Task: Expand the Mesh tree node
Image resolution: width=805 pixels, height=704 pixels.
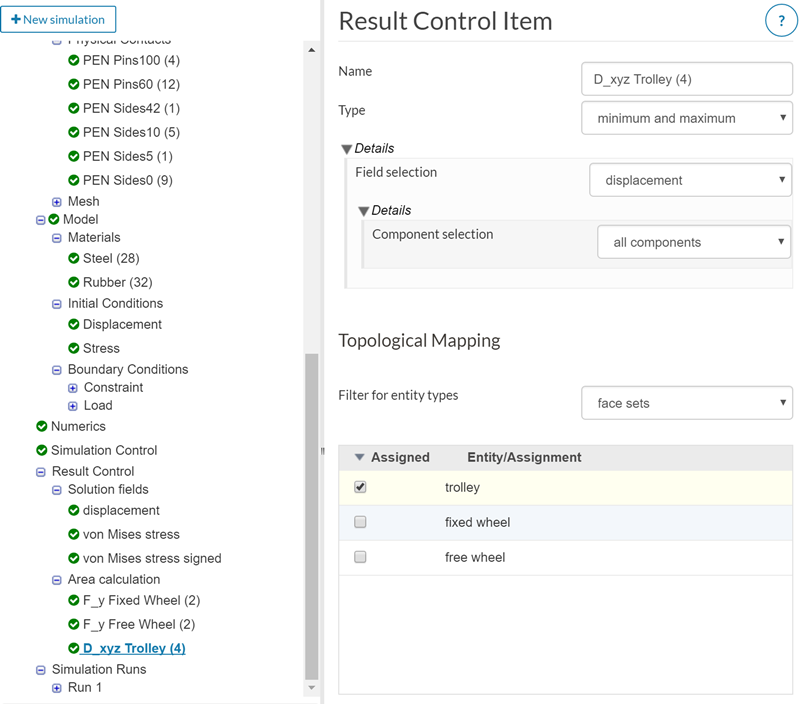Action: point(57,202)
